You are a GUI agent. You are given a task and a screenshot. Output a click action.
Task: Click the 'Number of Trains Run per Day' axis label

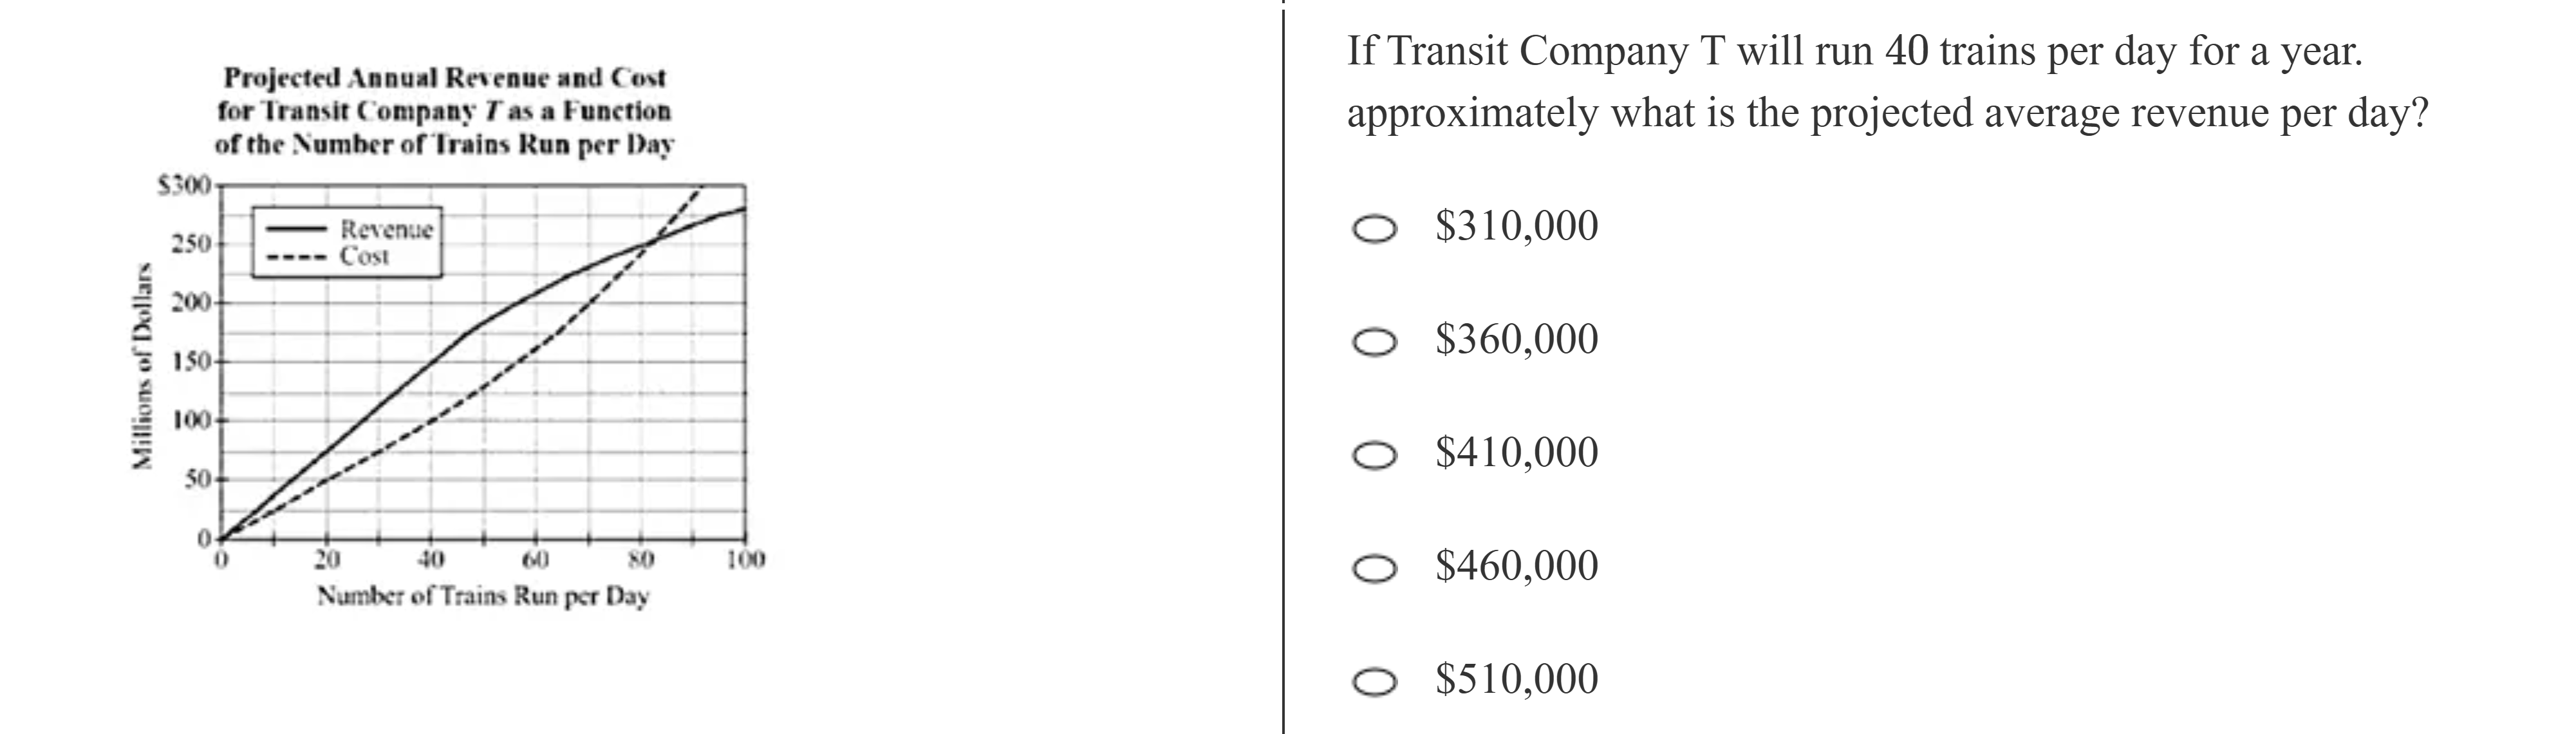483,596
